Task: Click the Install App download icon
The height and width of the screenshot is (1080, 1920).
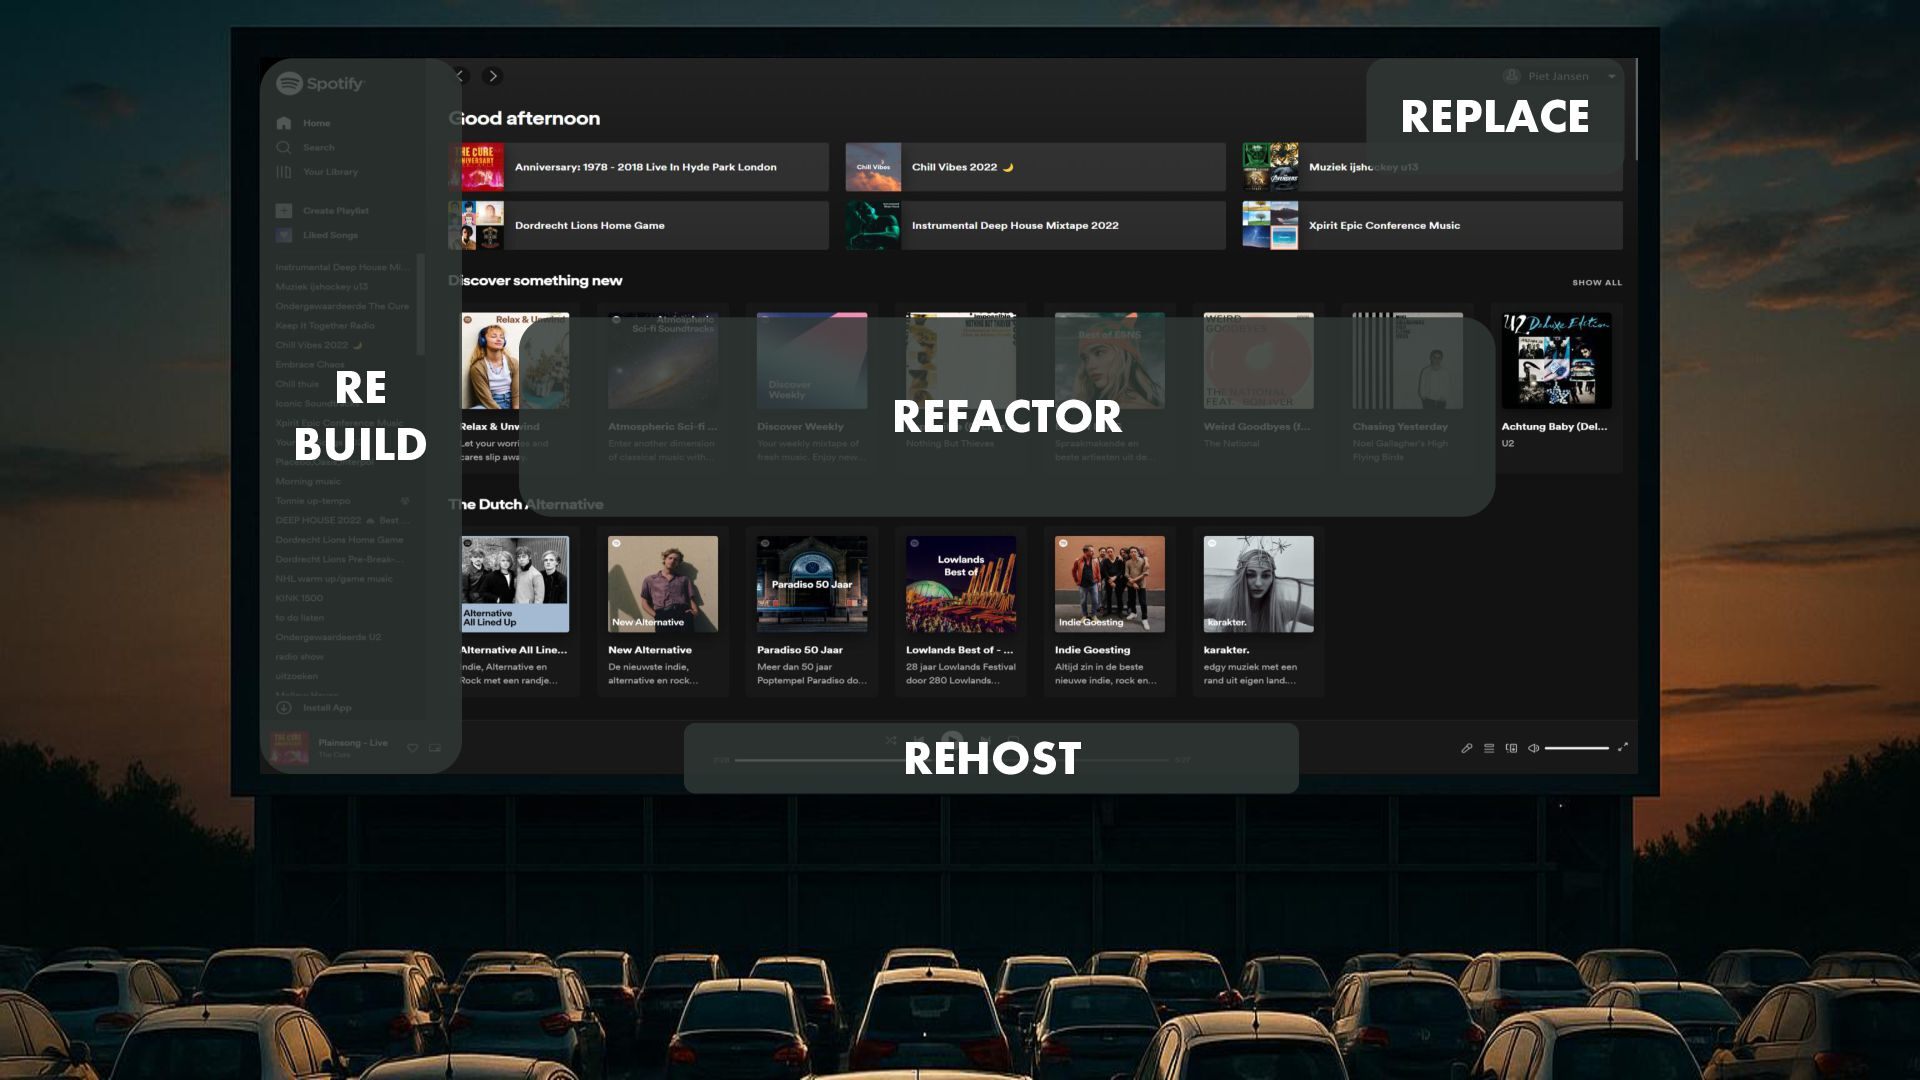Action: click(284, 708)
